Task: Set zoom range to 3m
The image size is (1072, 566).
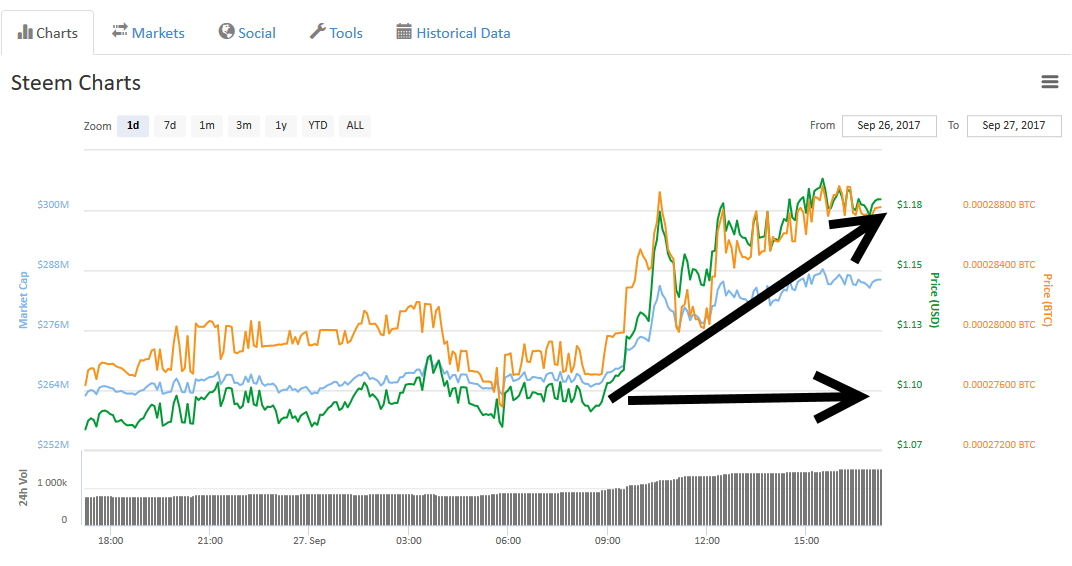Action: [243, 126]
